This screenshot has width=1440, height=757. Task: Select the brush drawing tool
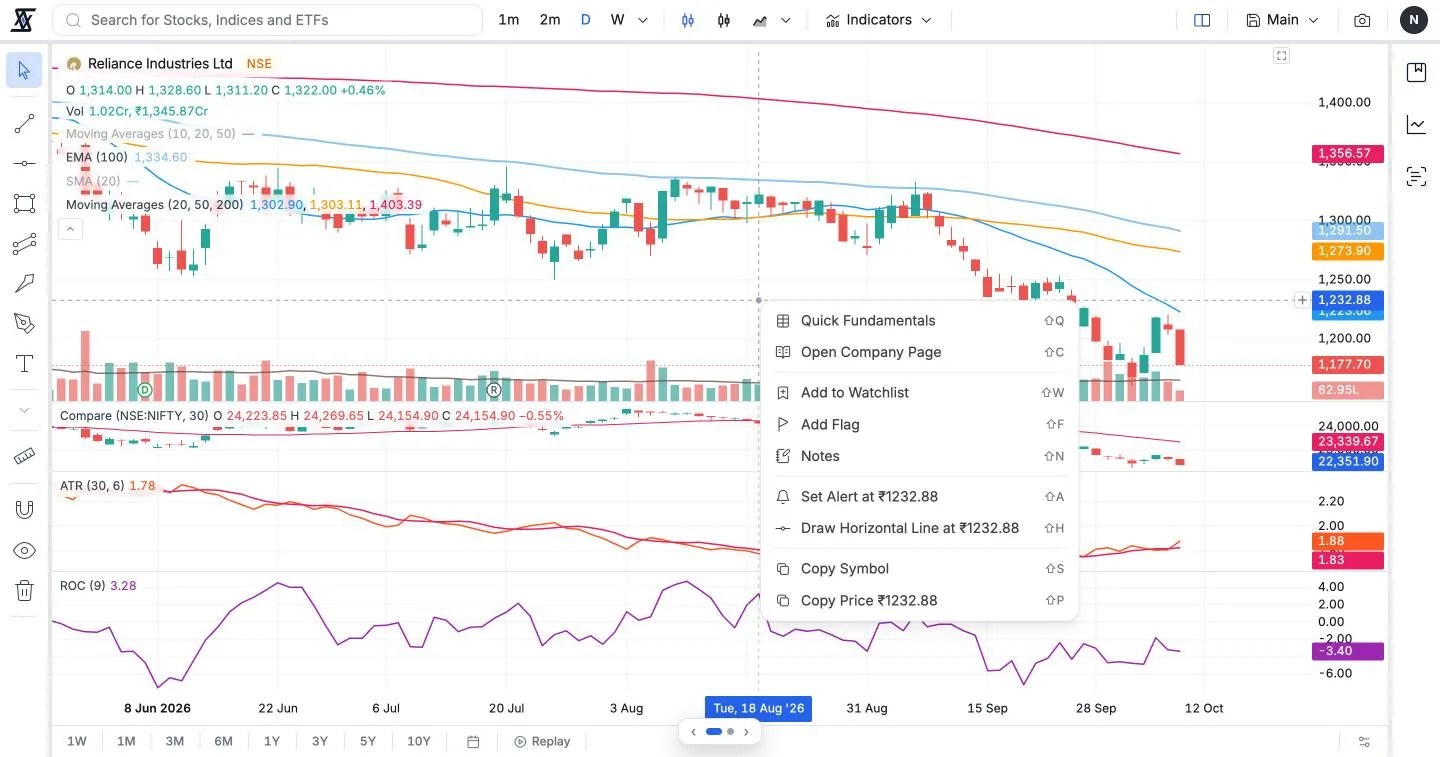click(24, 283)
